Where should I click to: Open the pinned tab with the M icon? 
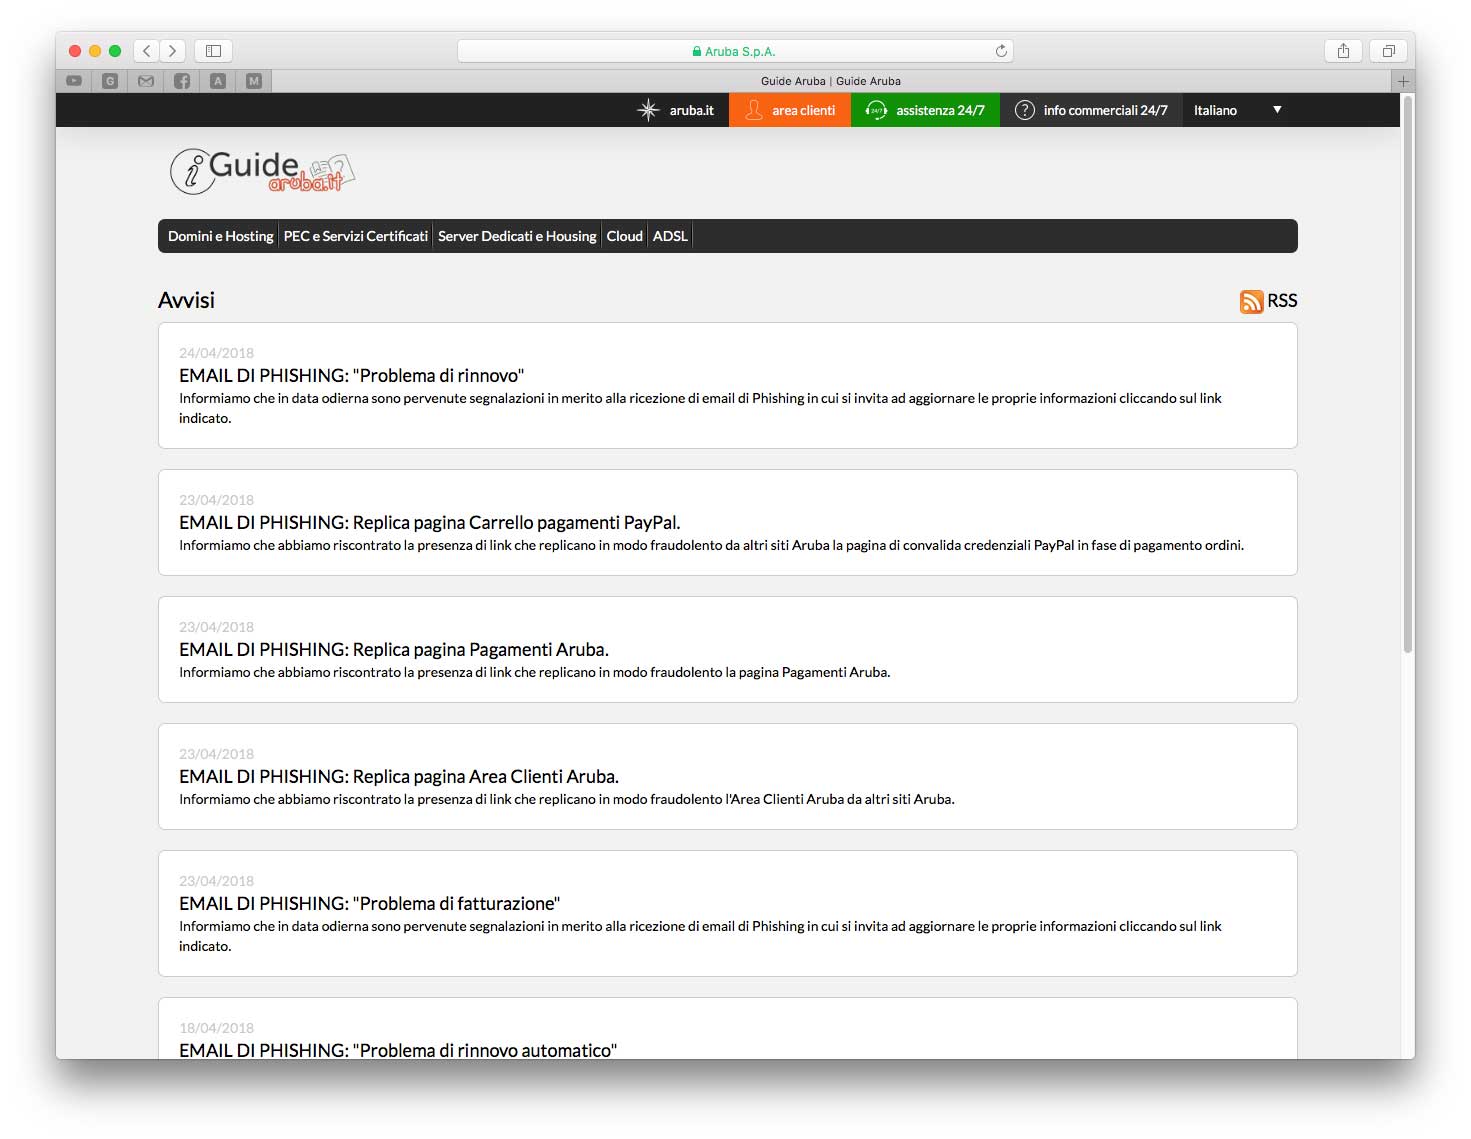(254, 81)
